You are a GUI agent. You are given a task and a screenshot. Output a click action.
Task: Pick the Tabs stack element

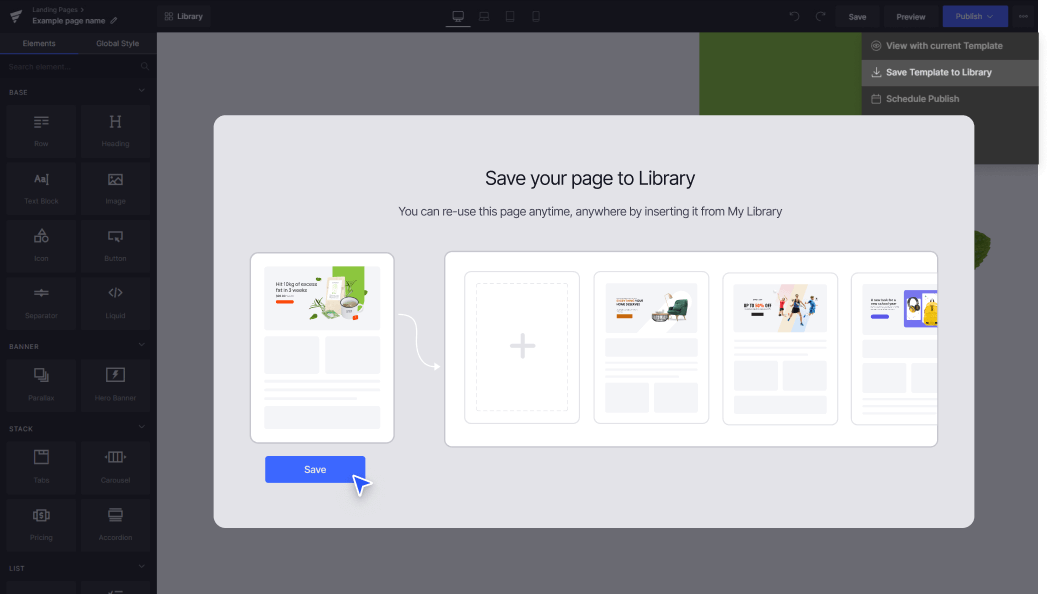[x=41, y=467]
